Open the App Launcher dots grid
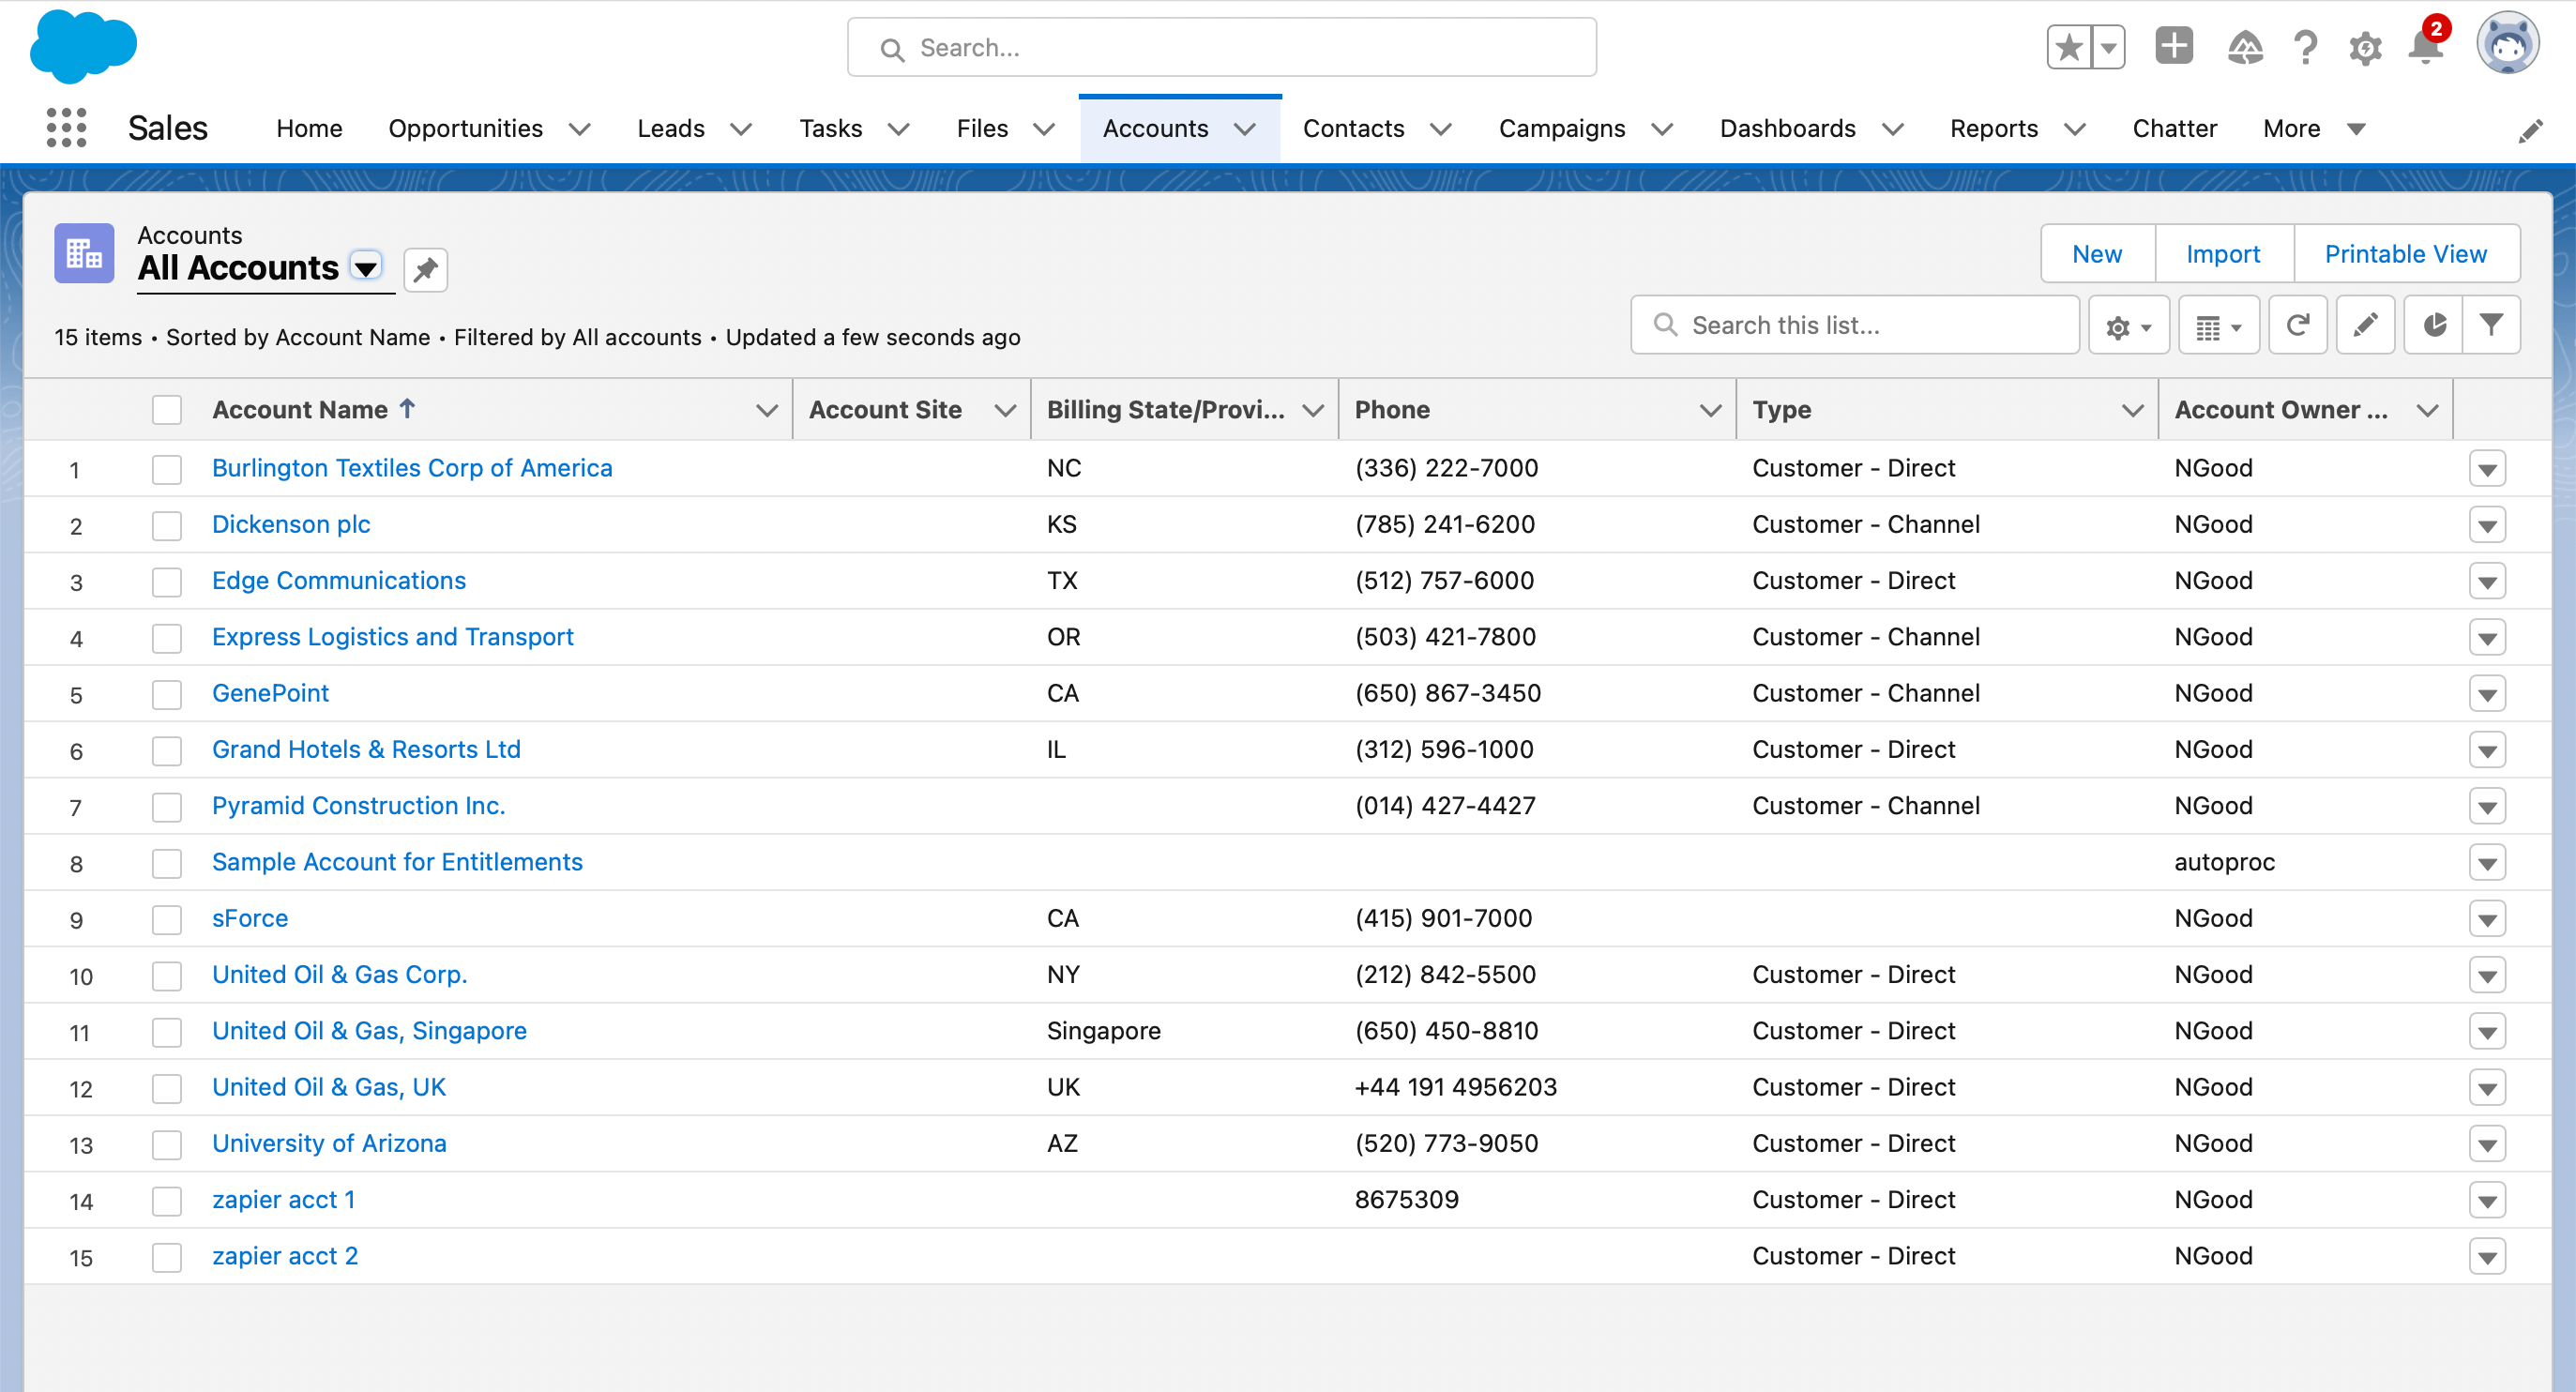Screen dimensions: 2576x1392 (66, 128)
